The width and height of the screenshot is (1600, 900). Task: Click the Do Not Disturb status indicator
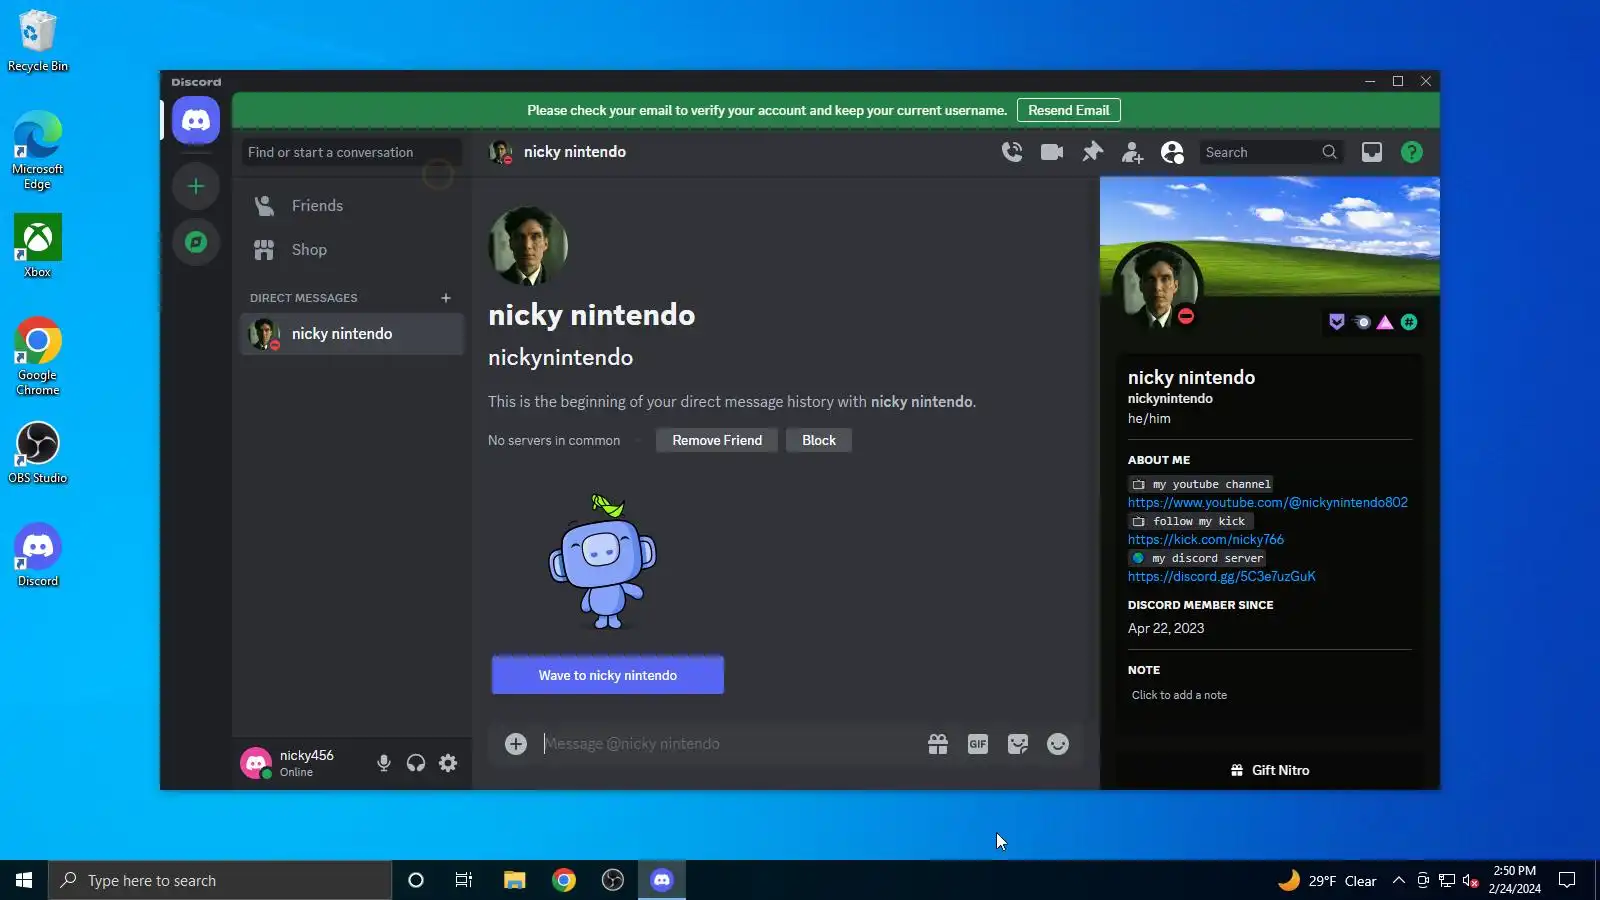tap(1186, 316)
